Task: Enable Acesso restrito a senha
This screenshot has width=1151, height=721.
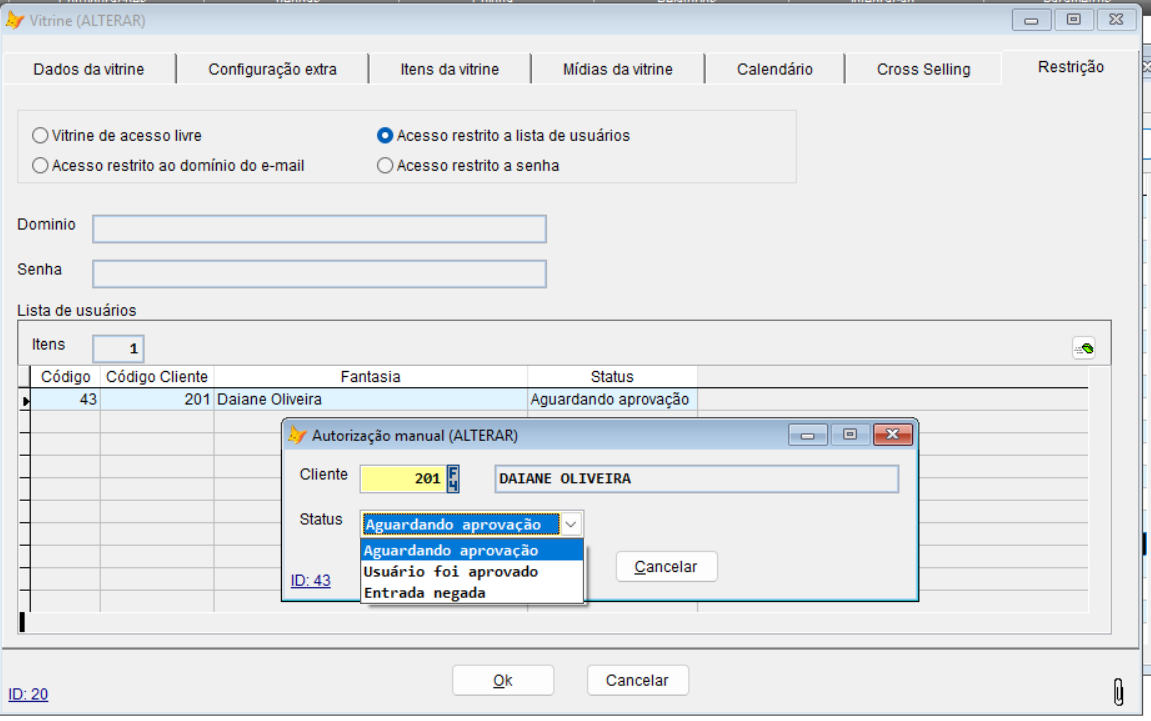Action: pos(385,165)
